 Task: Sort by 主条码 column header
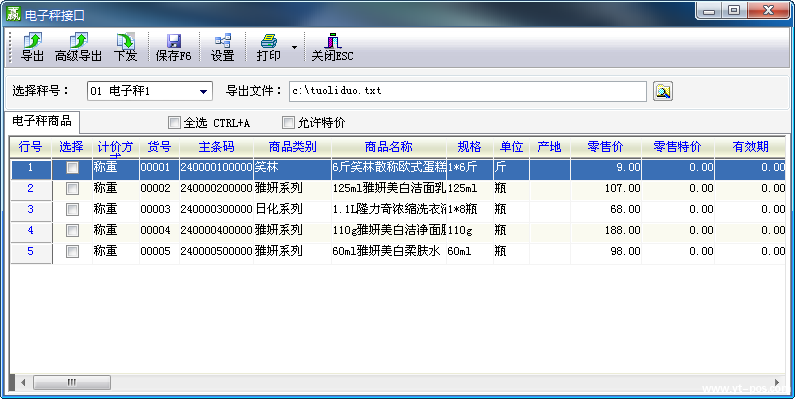pos(216,147)
